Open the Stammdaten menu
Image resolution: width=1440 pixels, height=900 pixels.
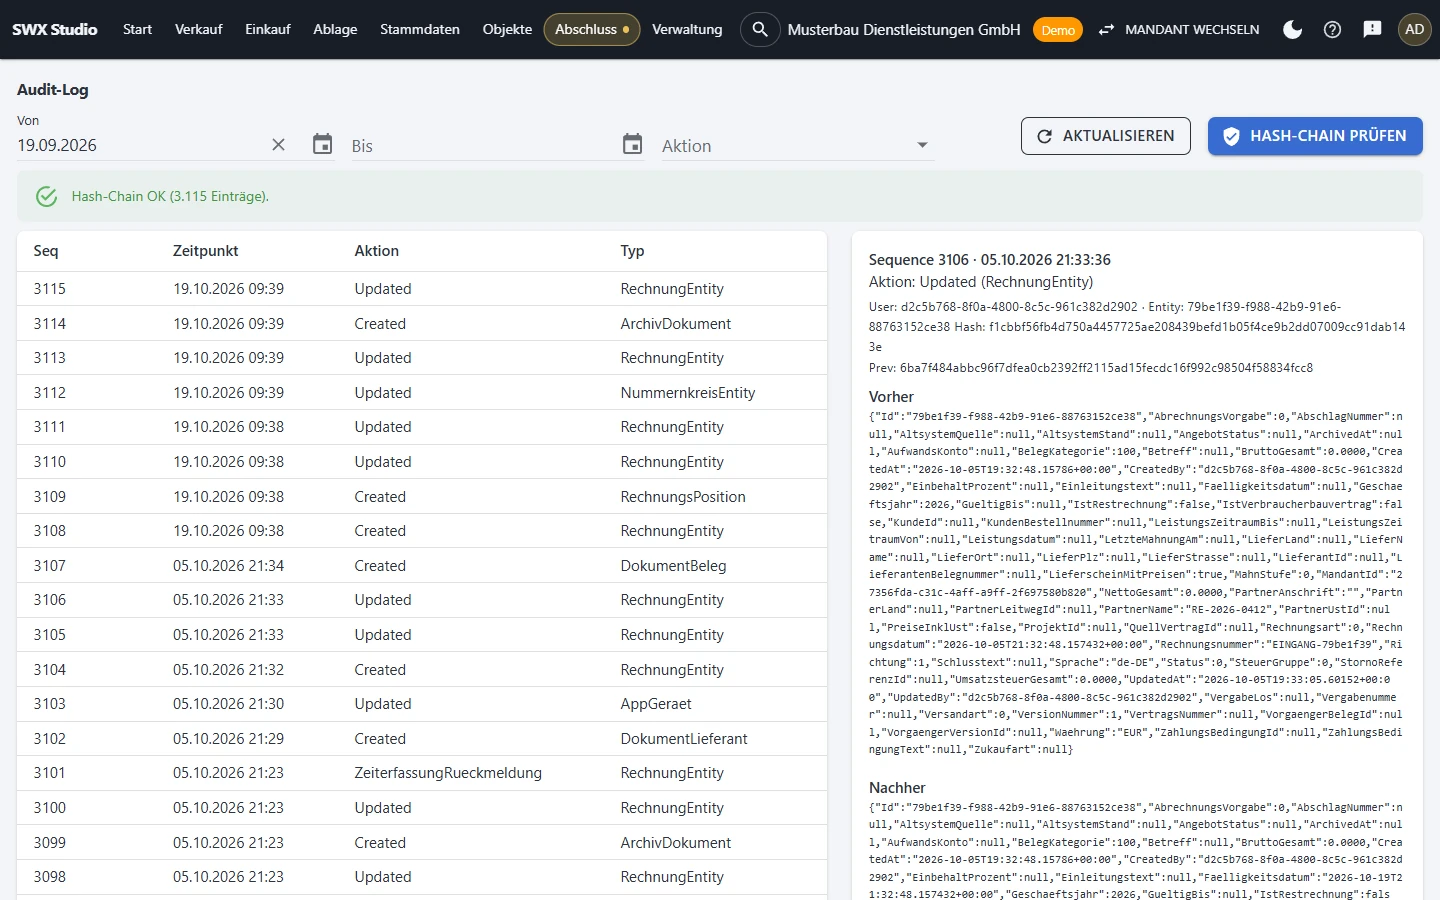420,29
